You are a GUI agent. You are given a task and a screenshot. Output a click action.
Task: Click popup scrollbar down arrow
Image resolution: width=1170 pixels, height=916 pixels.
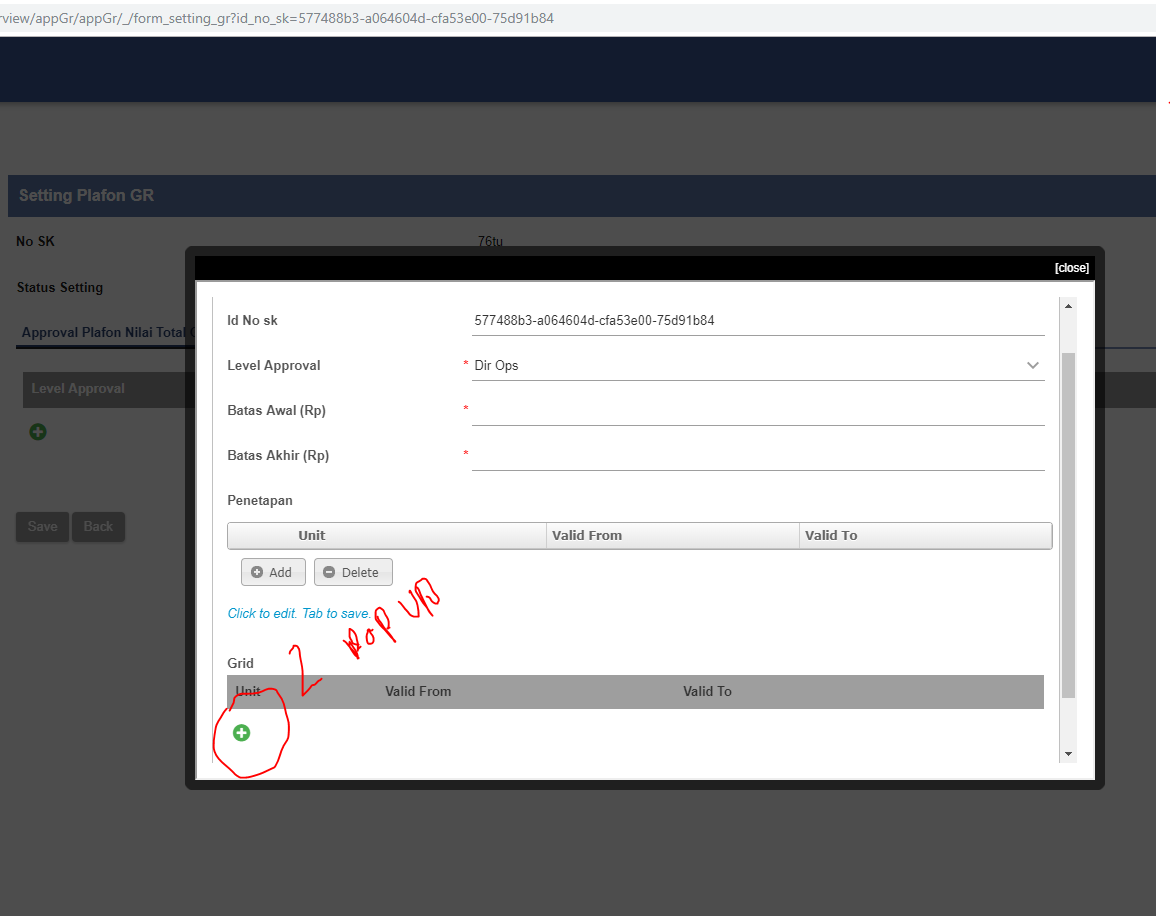1069,754
